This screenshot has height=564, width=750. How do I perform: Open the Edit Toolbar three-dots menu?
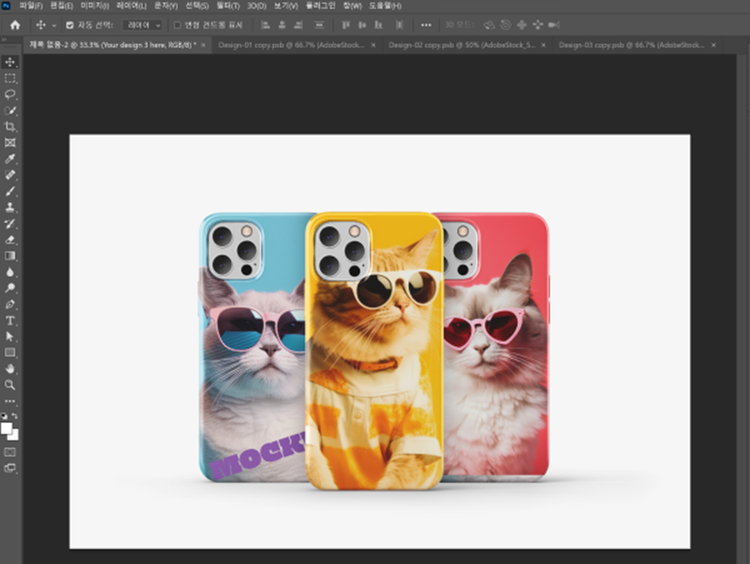point(10,401)
